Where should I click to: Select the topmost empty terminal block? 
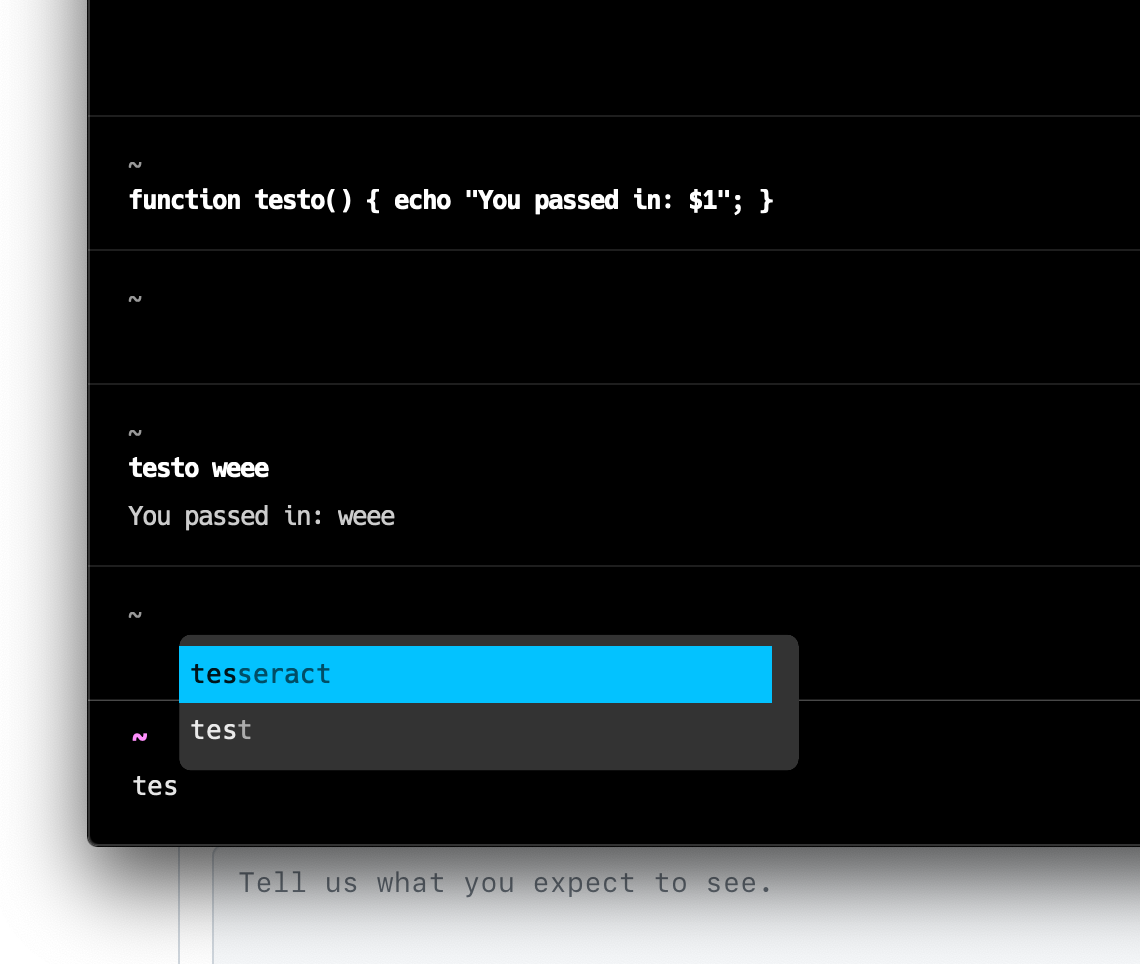point(600,57)
